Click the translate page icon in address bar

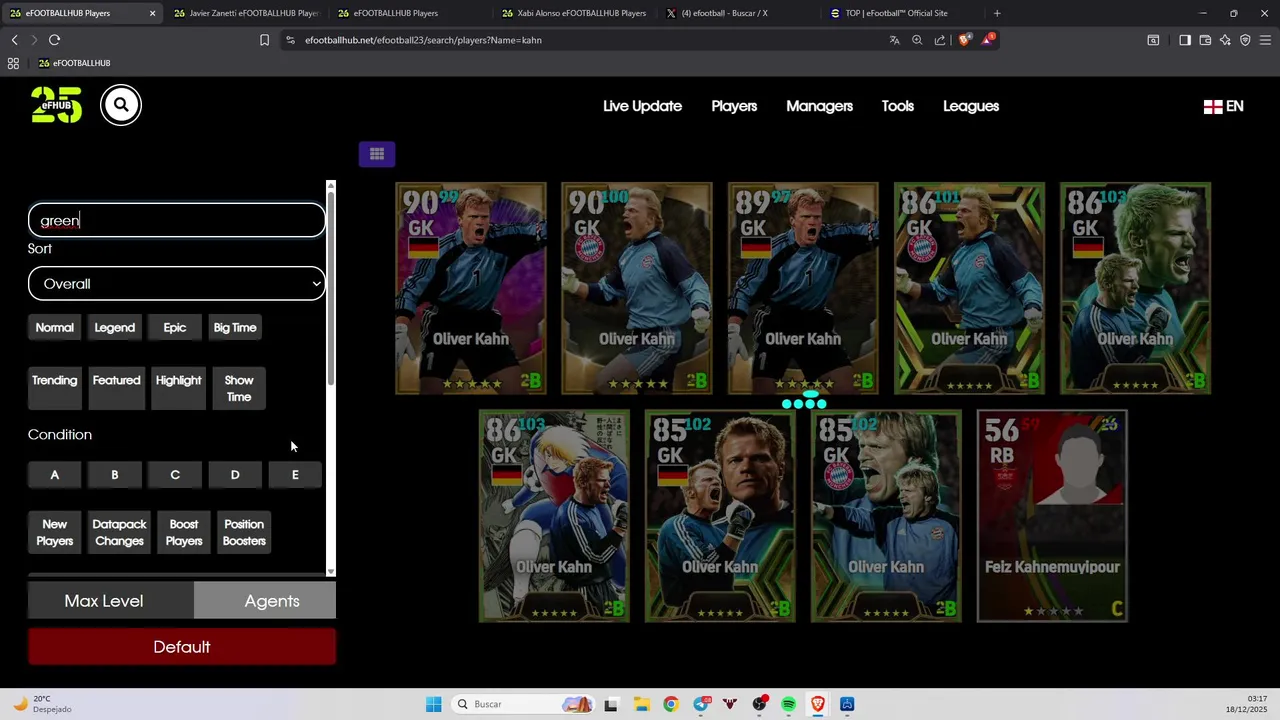pyautogui.click(x=894, y=40)
